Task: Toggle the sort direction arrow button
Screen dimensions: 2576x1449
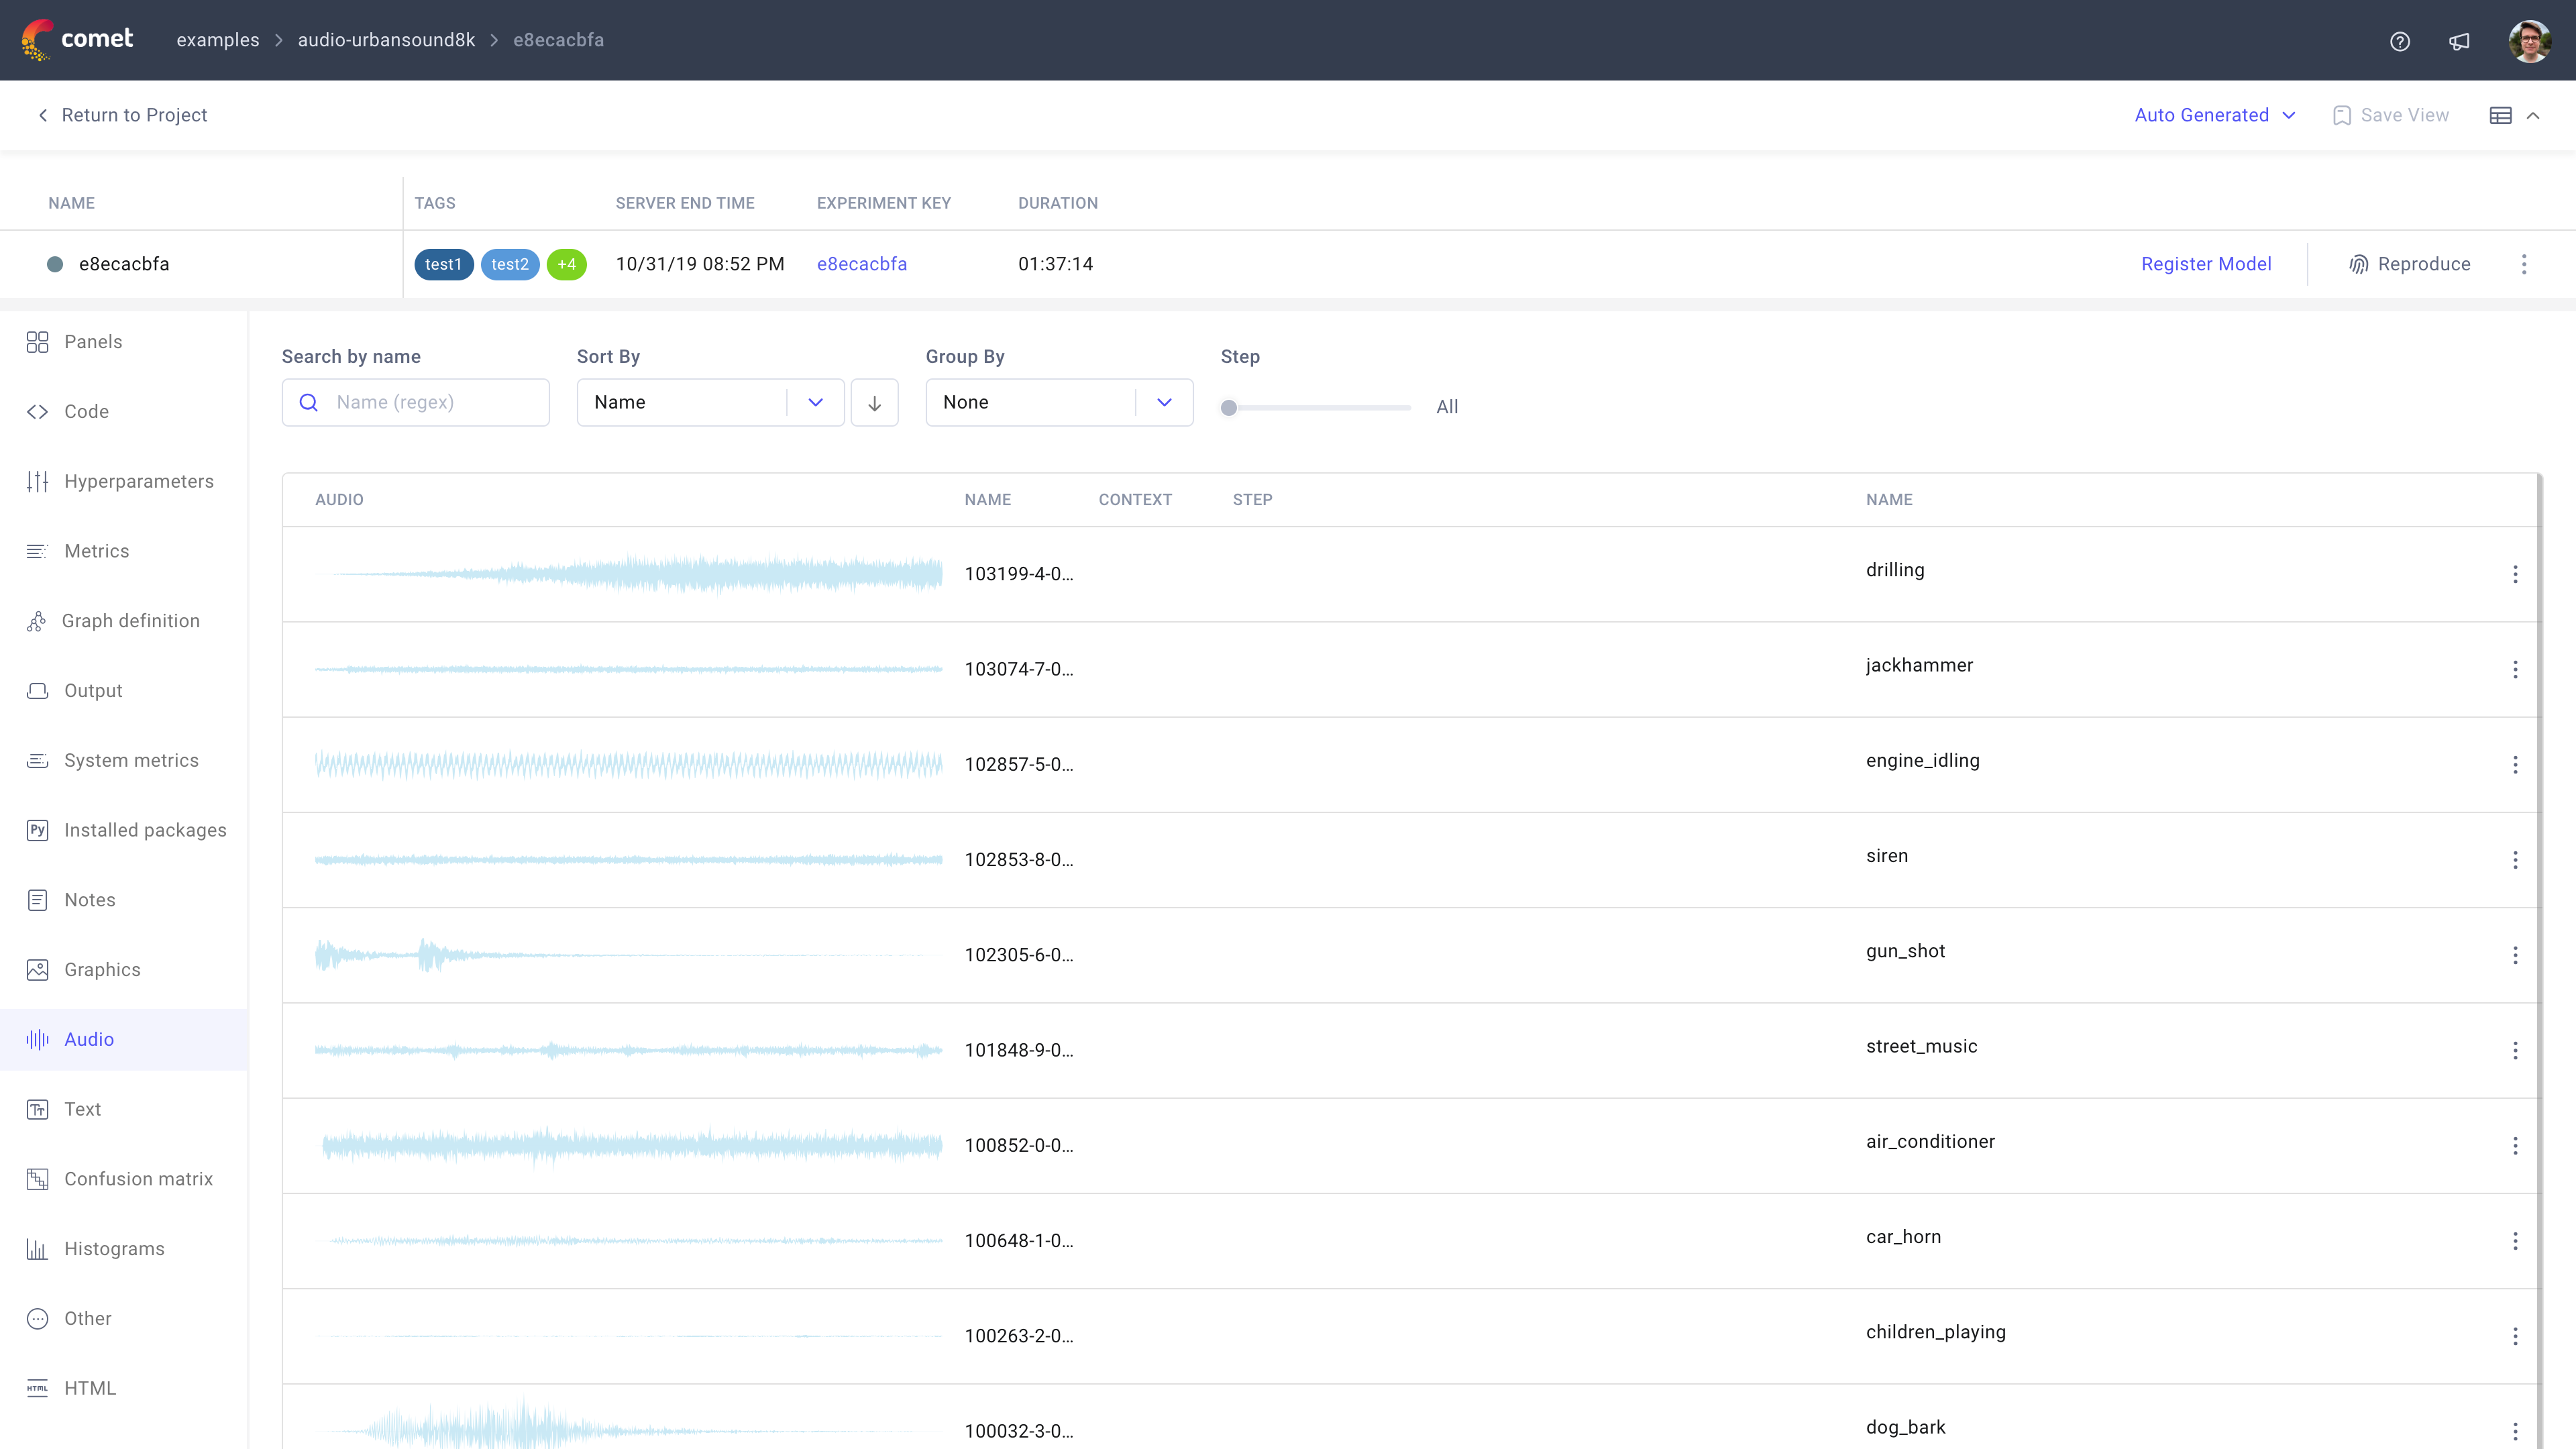Action: tap(874, 402)
